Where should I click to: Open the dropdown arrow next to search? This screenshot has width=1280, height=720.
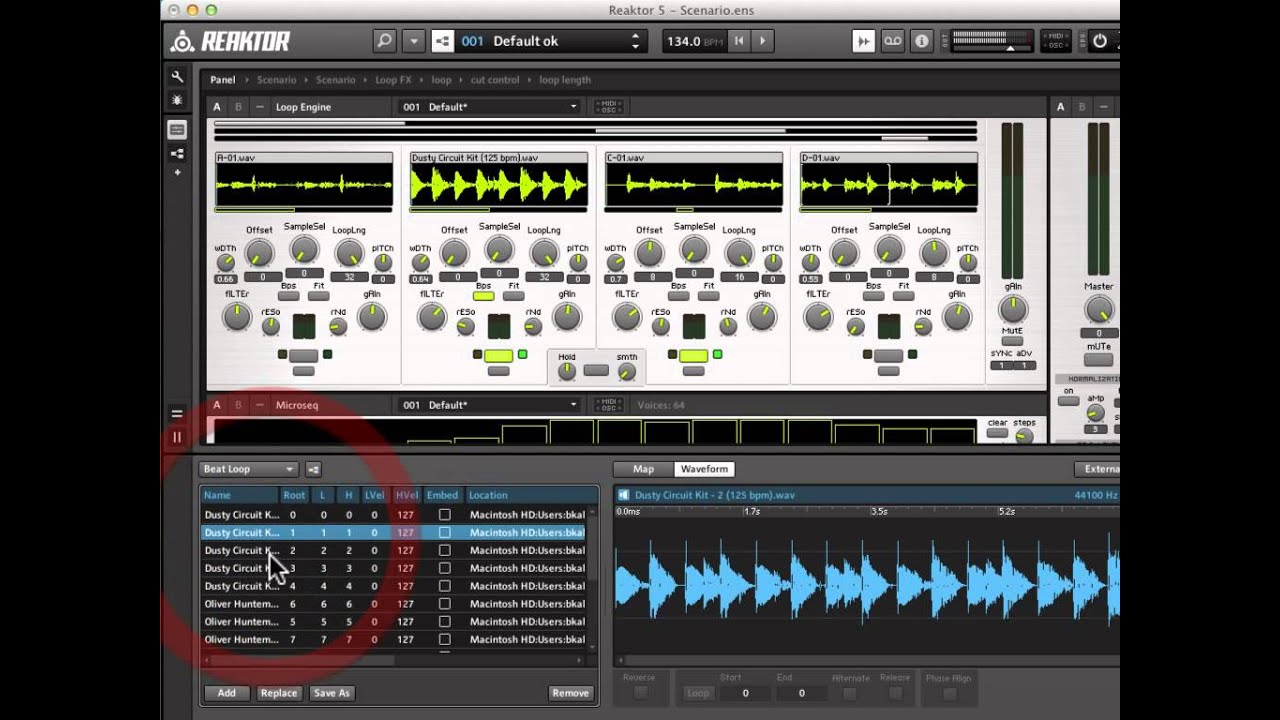click(x=413, y=41)
